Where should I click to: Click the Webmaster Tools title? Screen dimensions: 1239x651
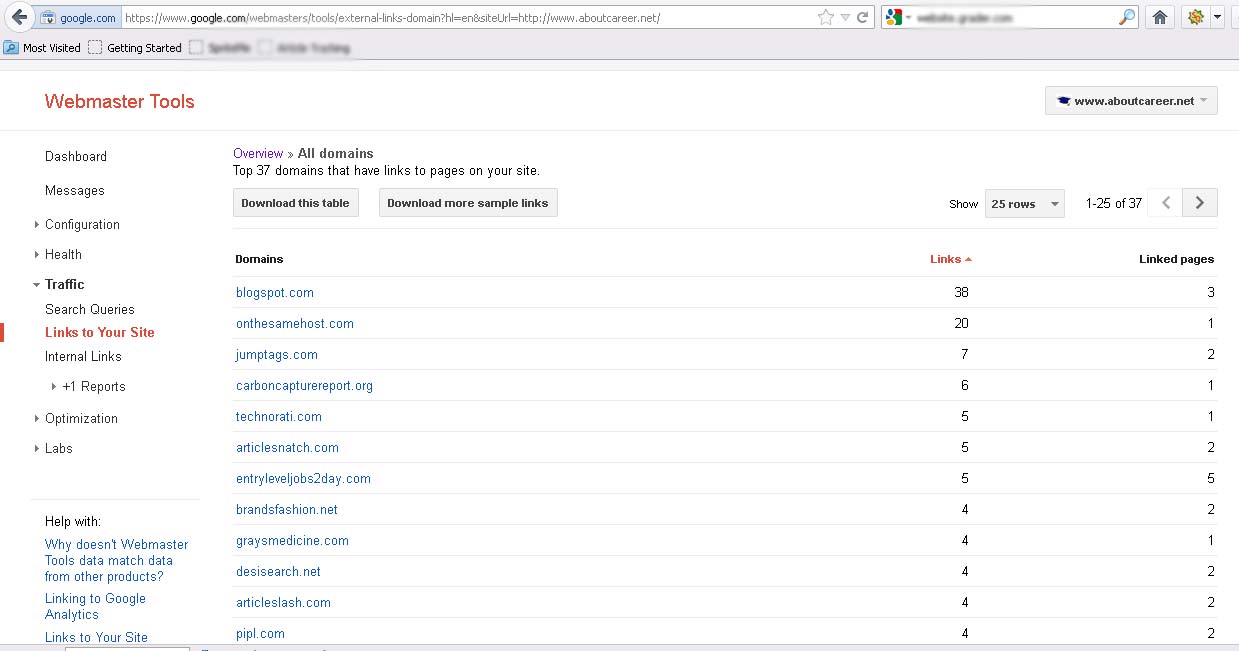(x=120, y=101)
